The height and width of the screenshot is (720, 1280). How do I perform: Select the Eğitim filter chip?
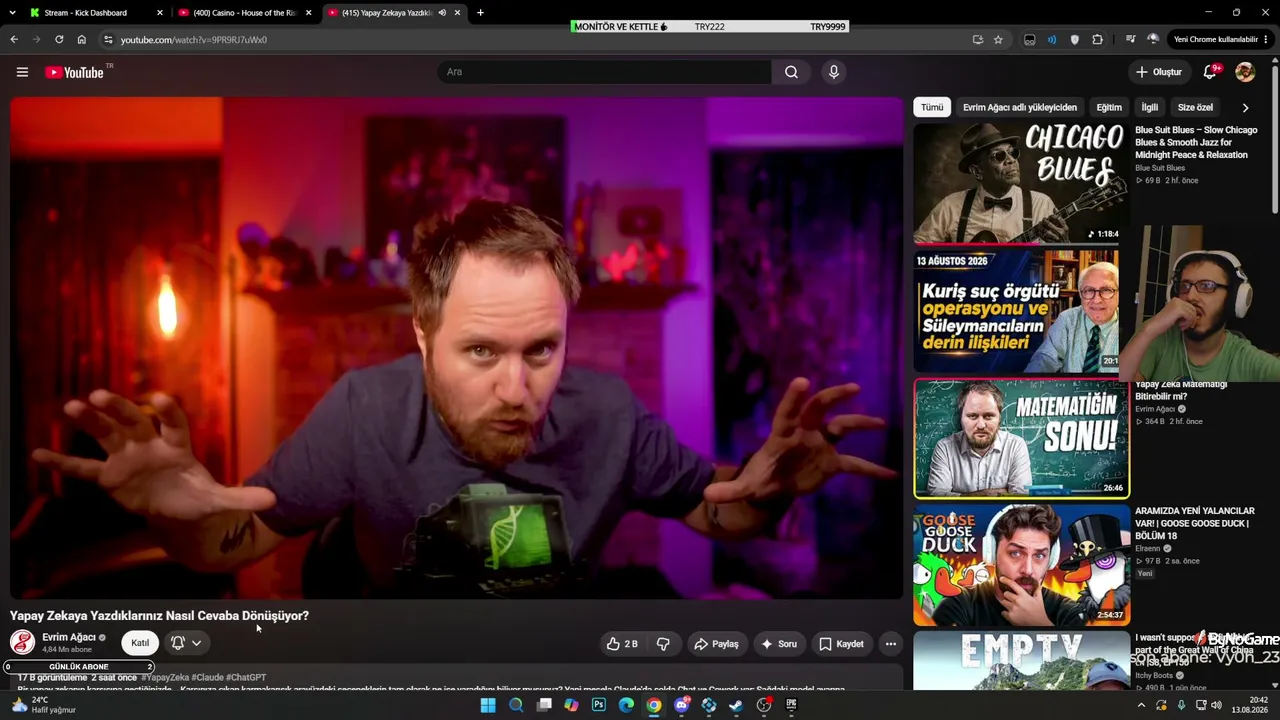[x=1109, y=107]
